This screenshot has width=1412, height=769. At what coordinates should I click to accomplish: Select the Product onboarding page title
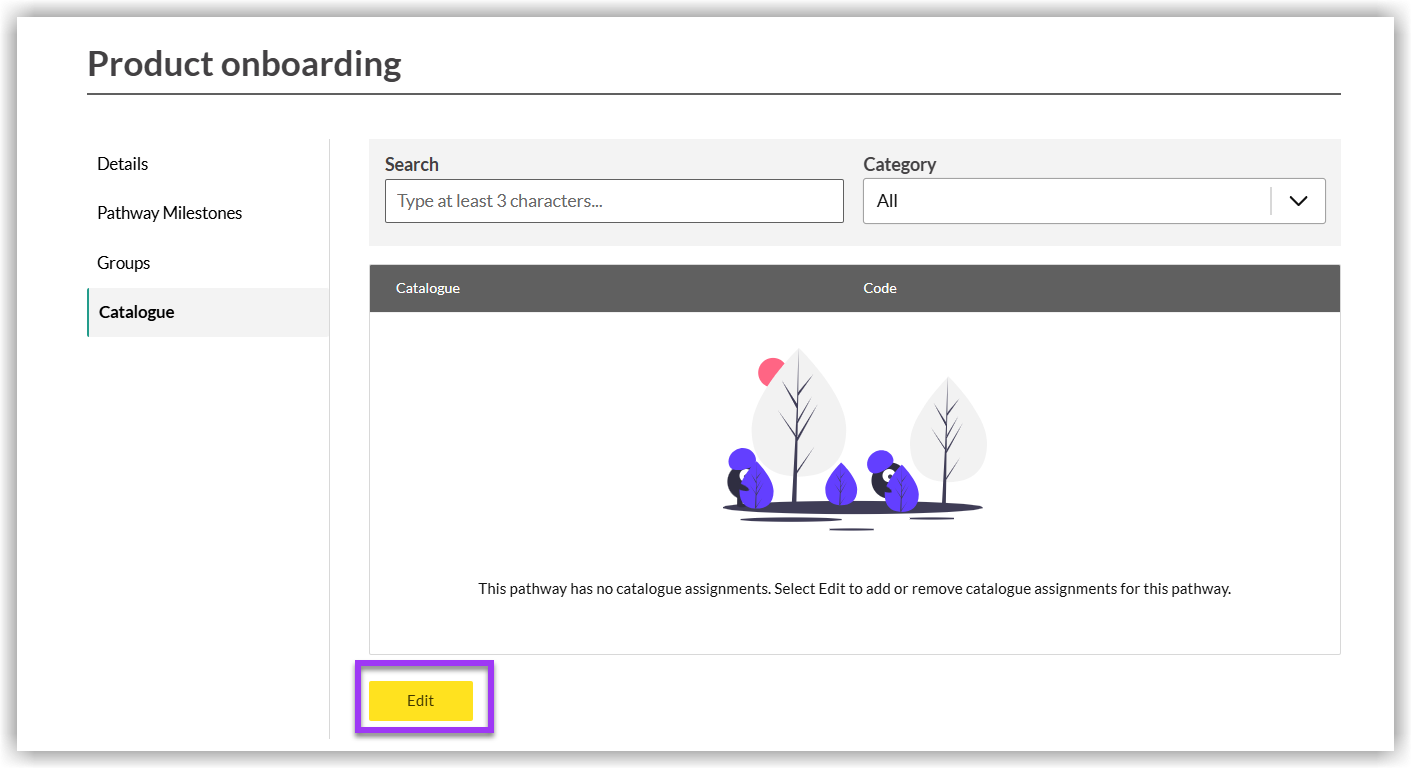pos(244,63)
